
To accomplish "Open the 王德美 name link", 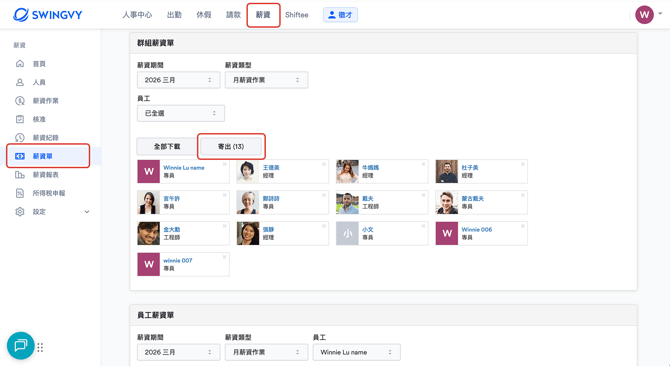I will pos(271,168).
